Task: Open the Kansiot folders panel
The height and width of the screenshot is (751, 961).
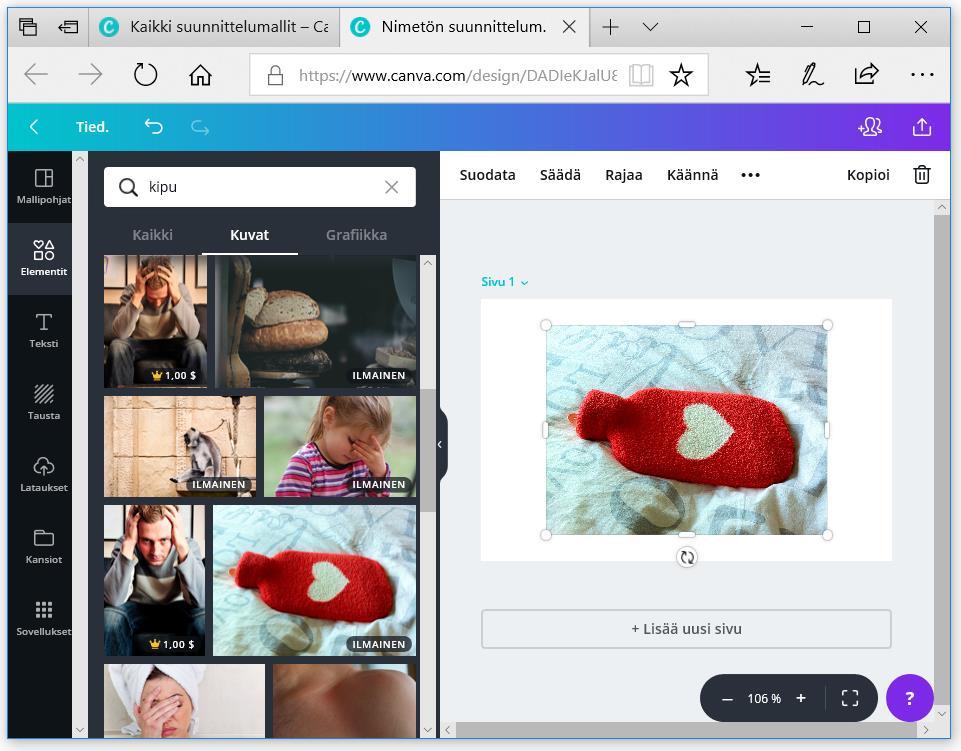Action: (43, 546)
